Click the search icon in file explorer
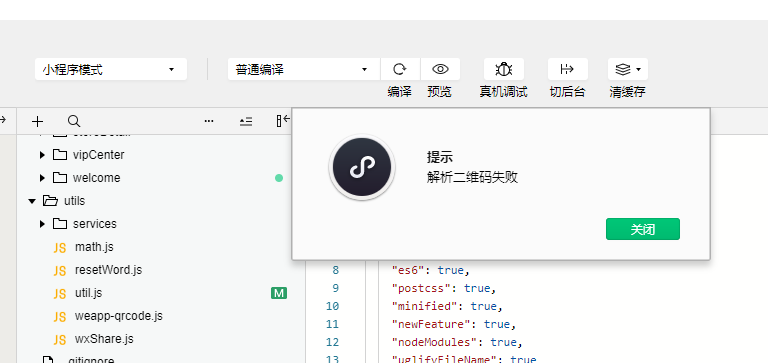 (x=74, y=121)
